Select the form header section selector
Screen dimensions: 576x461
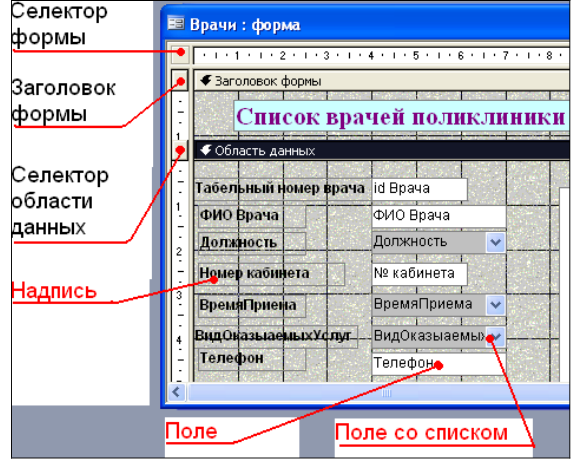(x=180, y=81)
